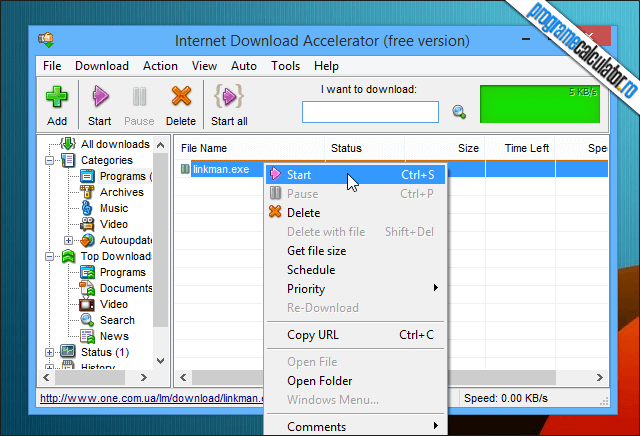This screenshot has width=640, height=436.
Task: Expand the Status (1) tree node
Action: click(x=49, y=352)
